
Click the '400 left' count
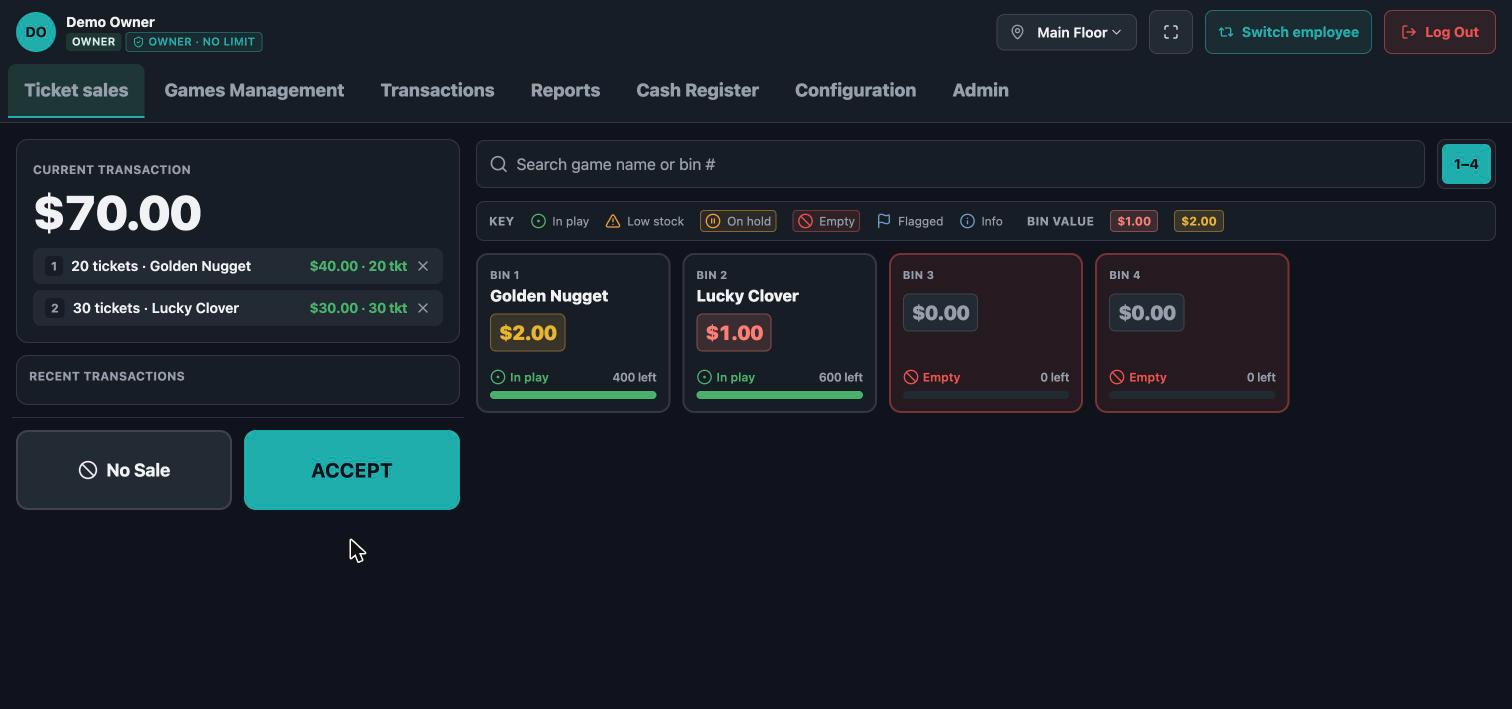tap(634, 377)
